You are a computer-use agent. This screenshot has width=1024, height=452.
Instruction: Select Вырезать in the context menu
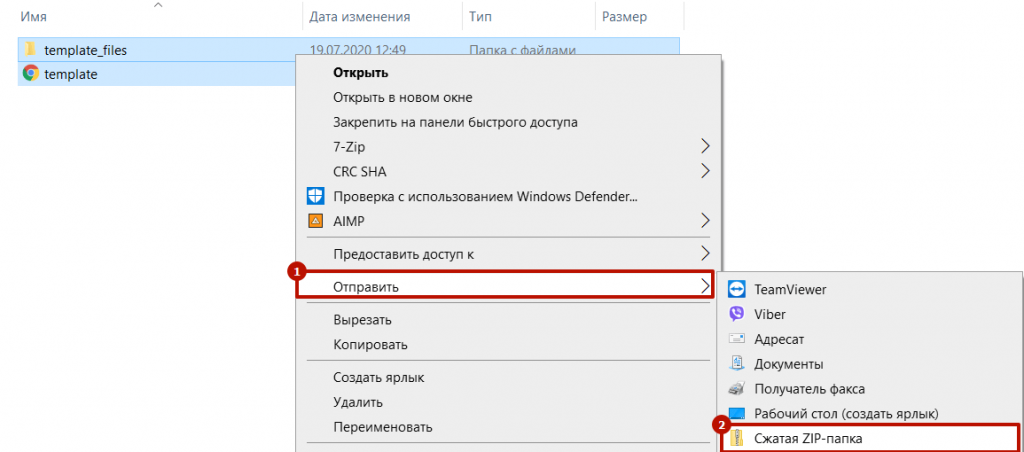coord(362,320)
